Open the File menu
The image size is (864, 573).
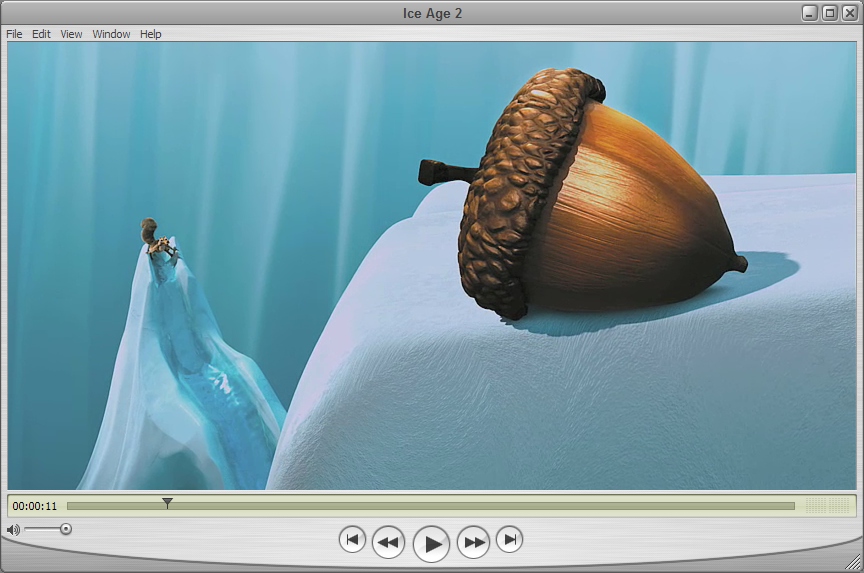(14, 34)
